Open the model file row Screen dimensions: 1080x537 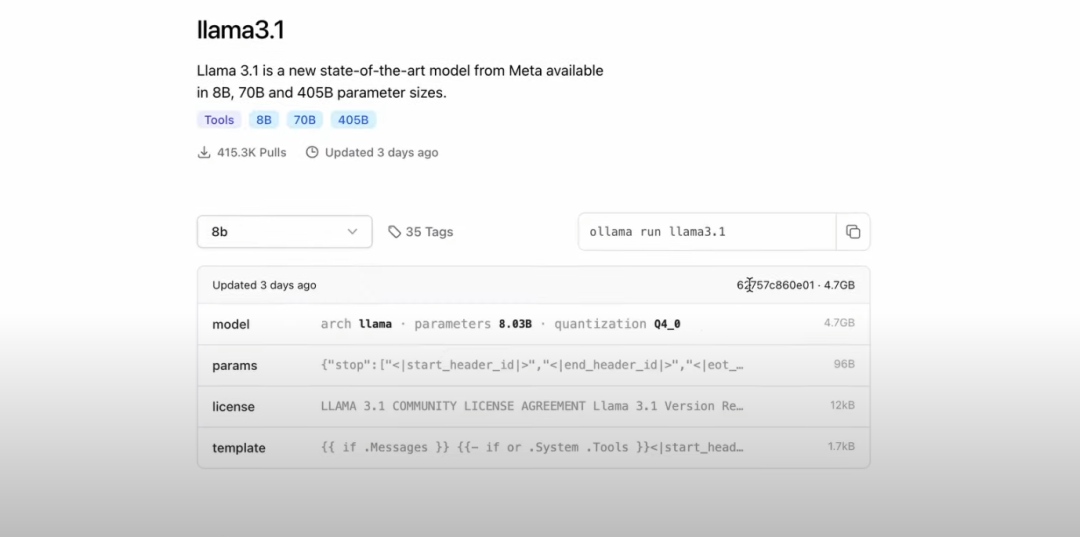tap(533, 324)
